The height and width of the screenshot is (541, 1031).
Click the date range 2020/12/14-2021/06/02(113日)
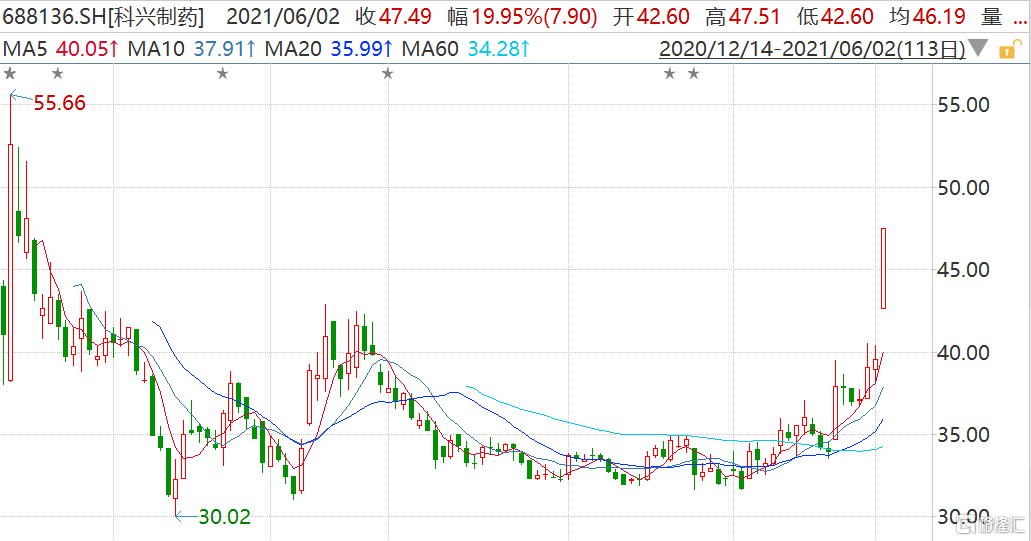click(x=812, y=49)
